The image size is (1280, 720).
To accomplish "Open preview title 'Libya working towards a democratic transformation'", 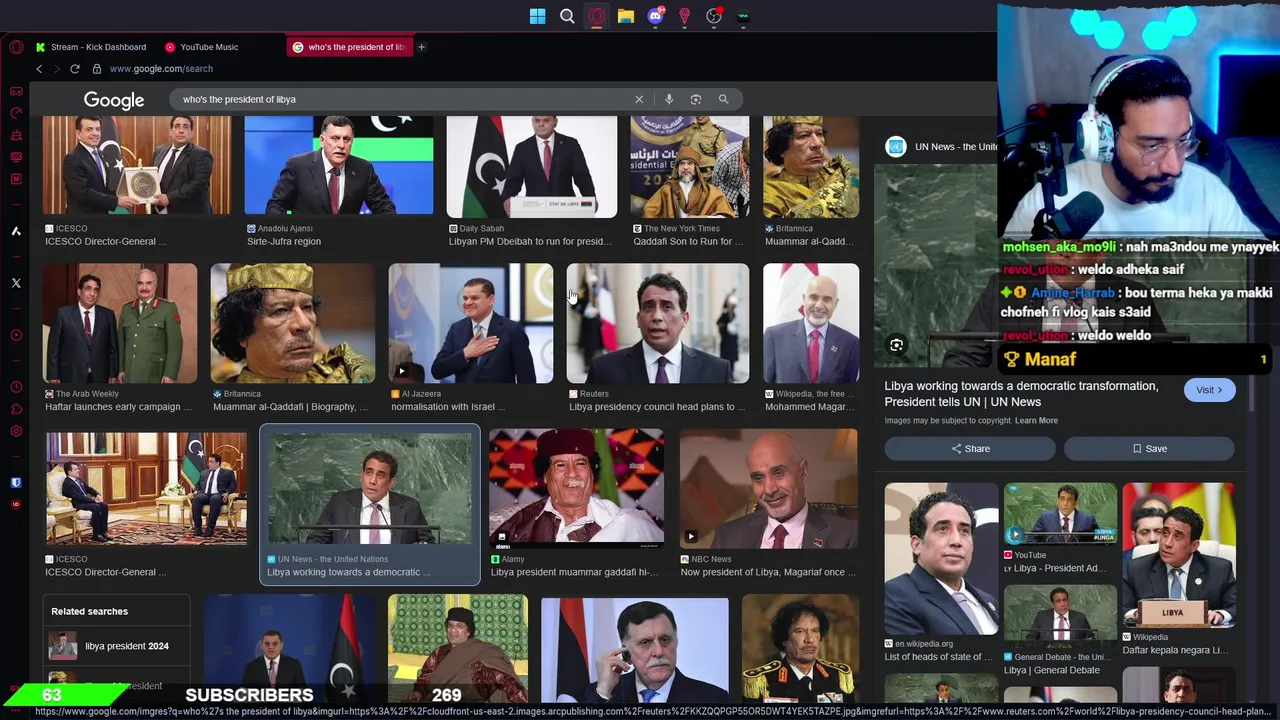I will [1021, 394].
